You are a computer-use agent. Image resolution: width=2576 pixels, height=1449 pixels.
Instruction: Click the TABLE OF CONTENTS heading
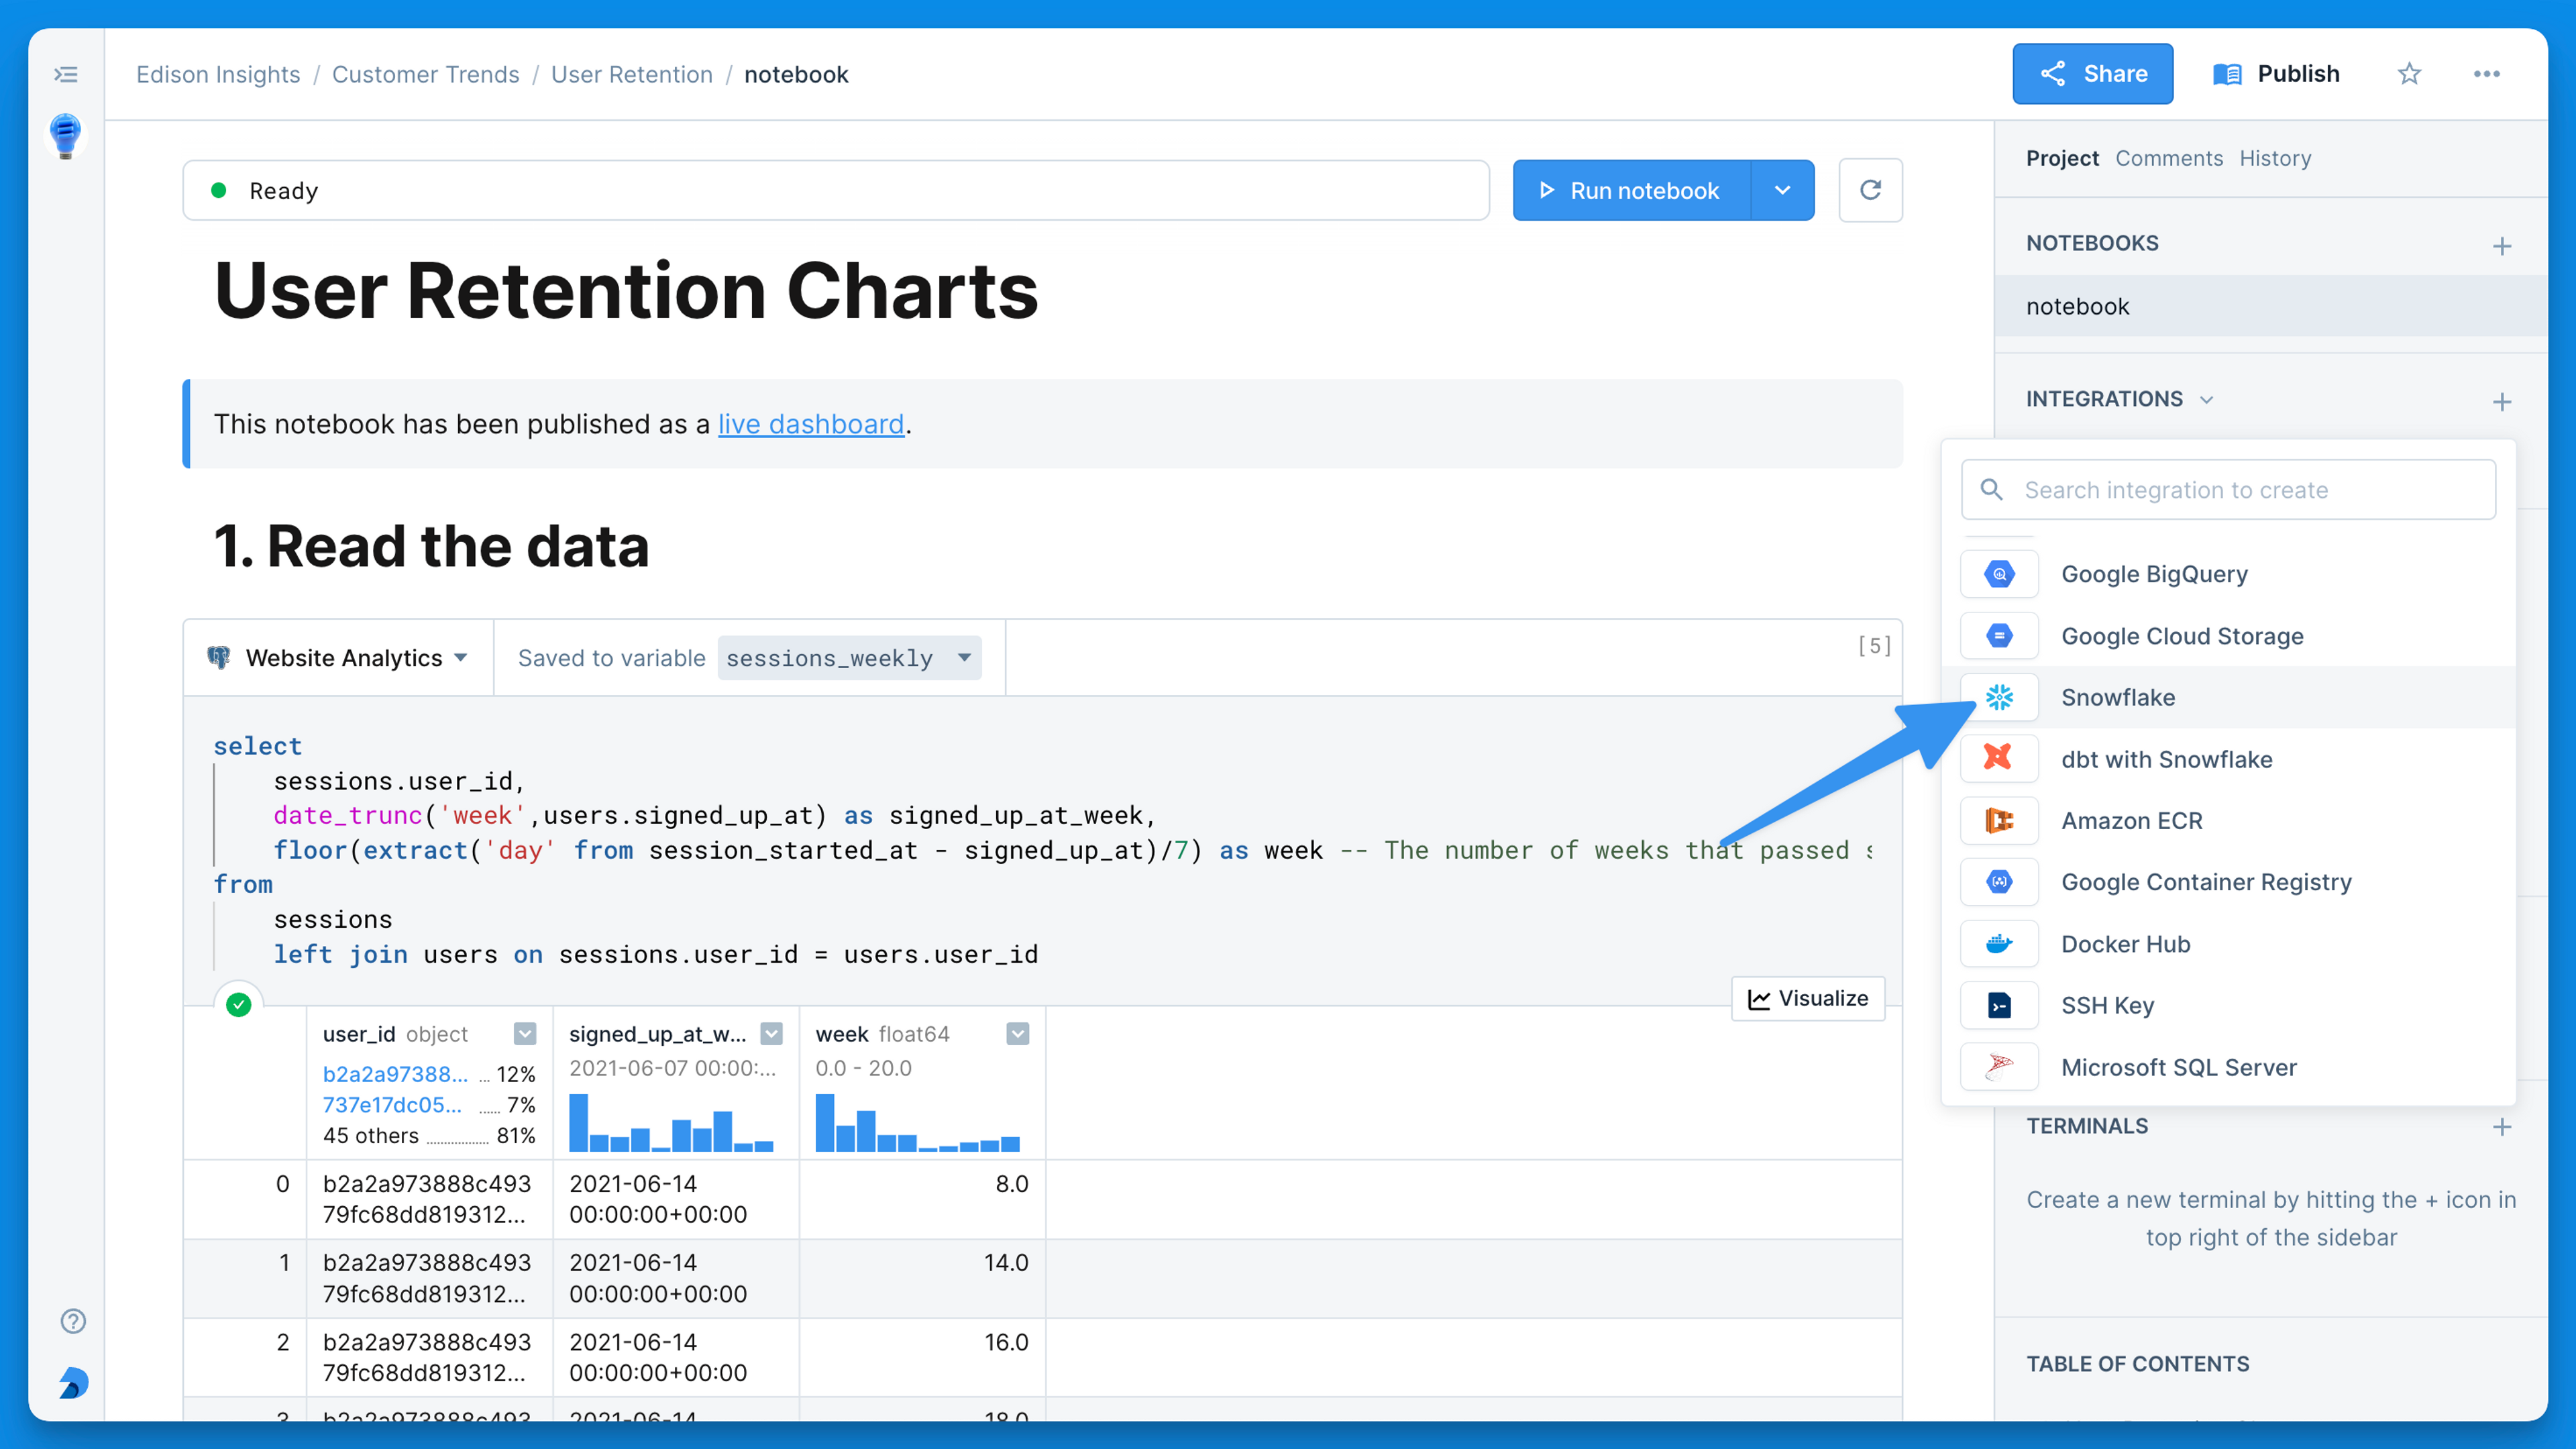(x=2137, y=1363)
